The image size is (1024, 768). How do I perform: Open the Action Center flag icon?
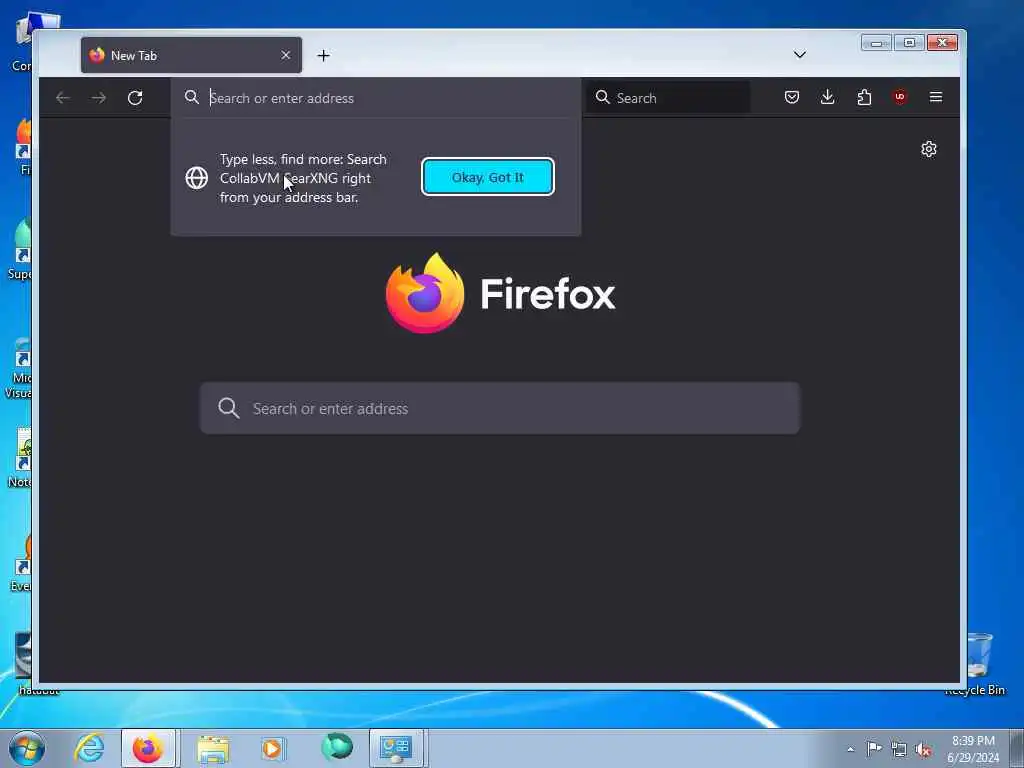tap(874, 749)
